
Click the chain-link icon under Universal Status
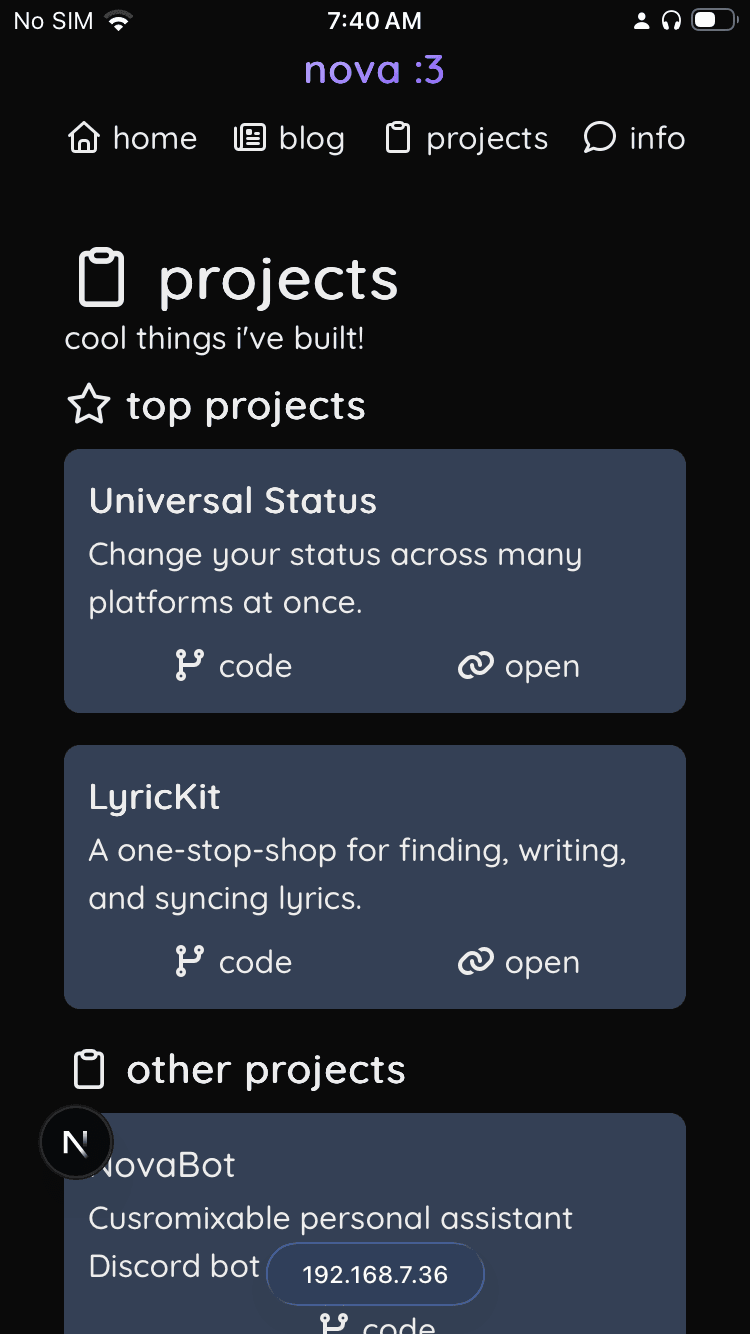click(475, 666)
